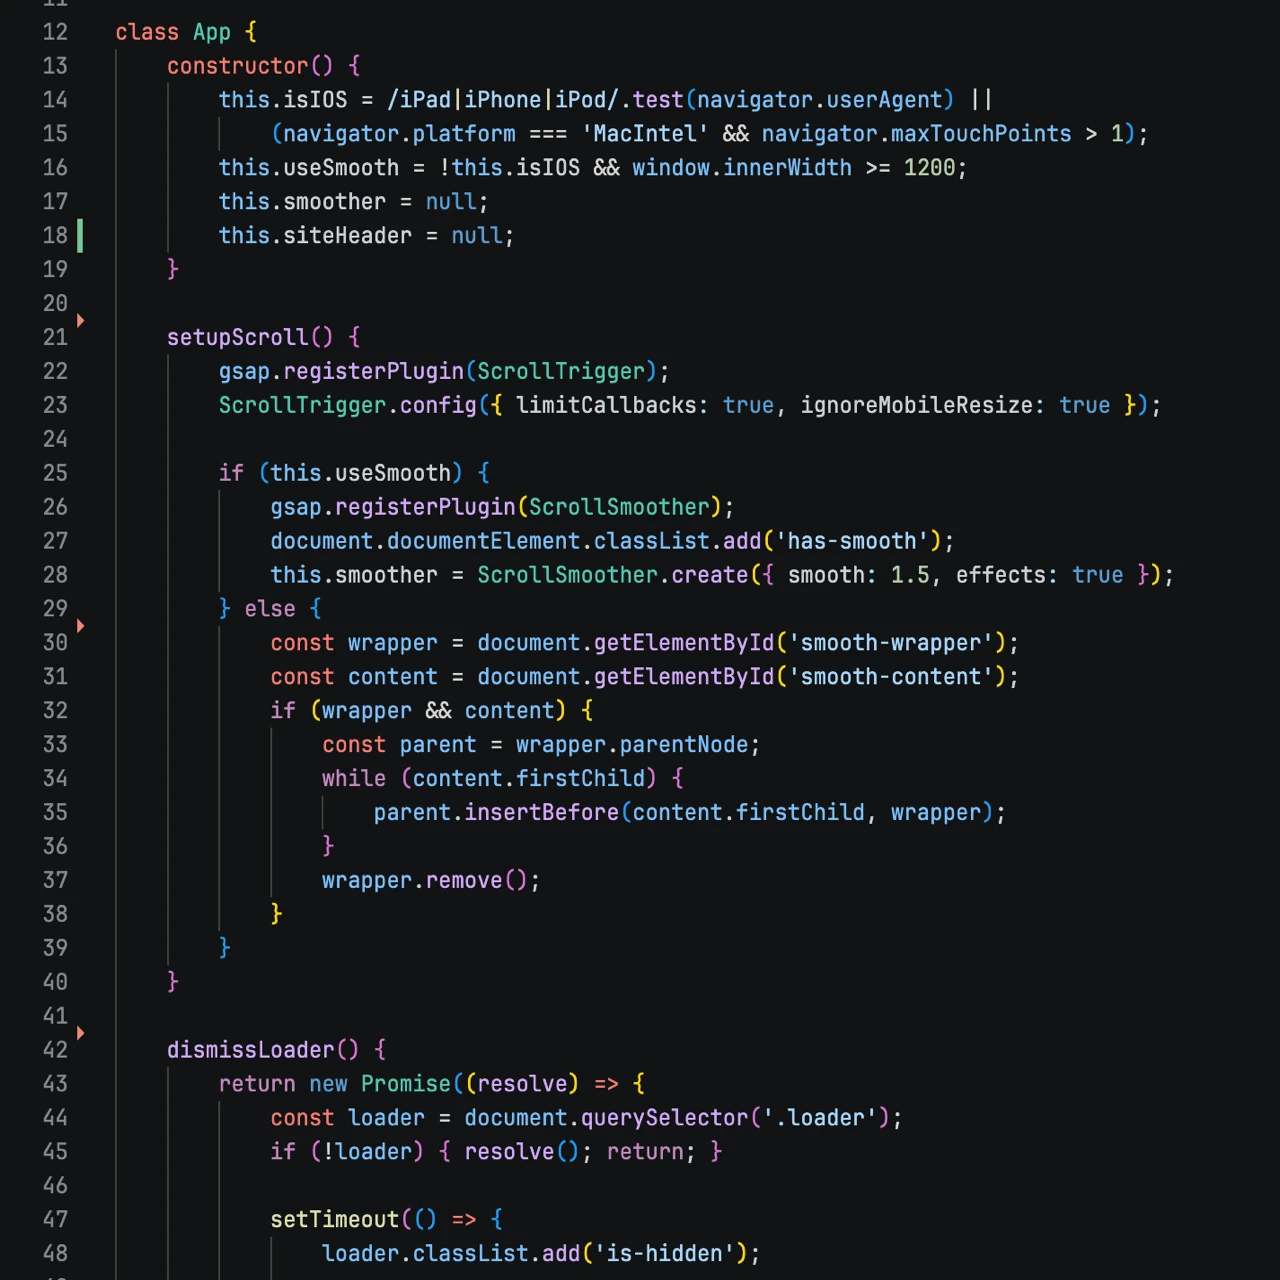Click the orange gutter marker beside line 30
The image size is (1280, 1280).
80,626
